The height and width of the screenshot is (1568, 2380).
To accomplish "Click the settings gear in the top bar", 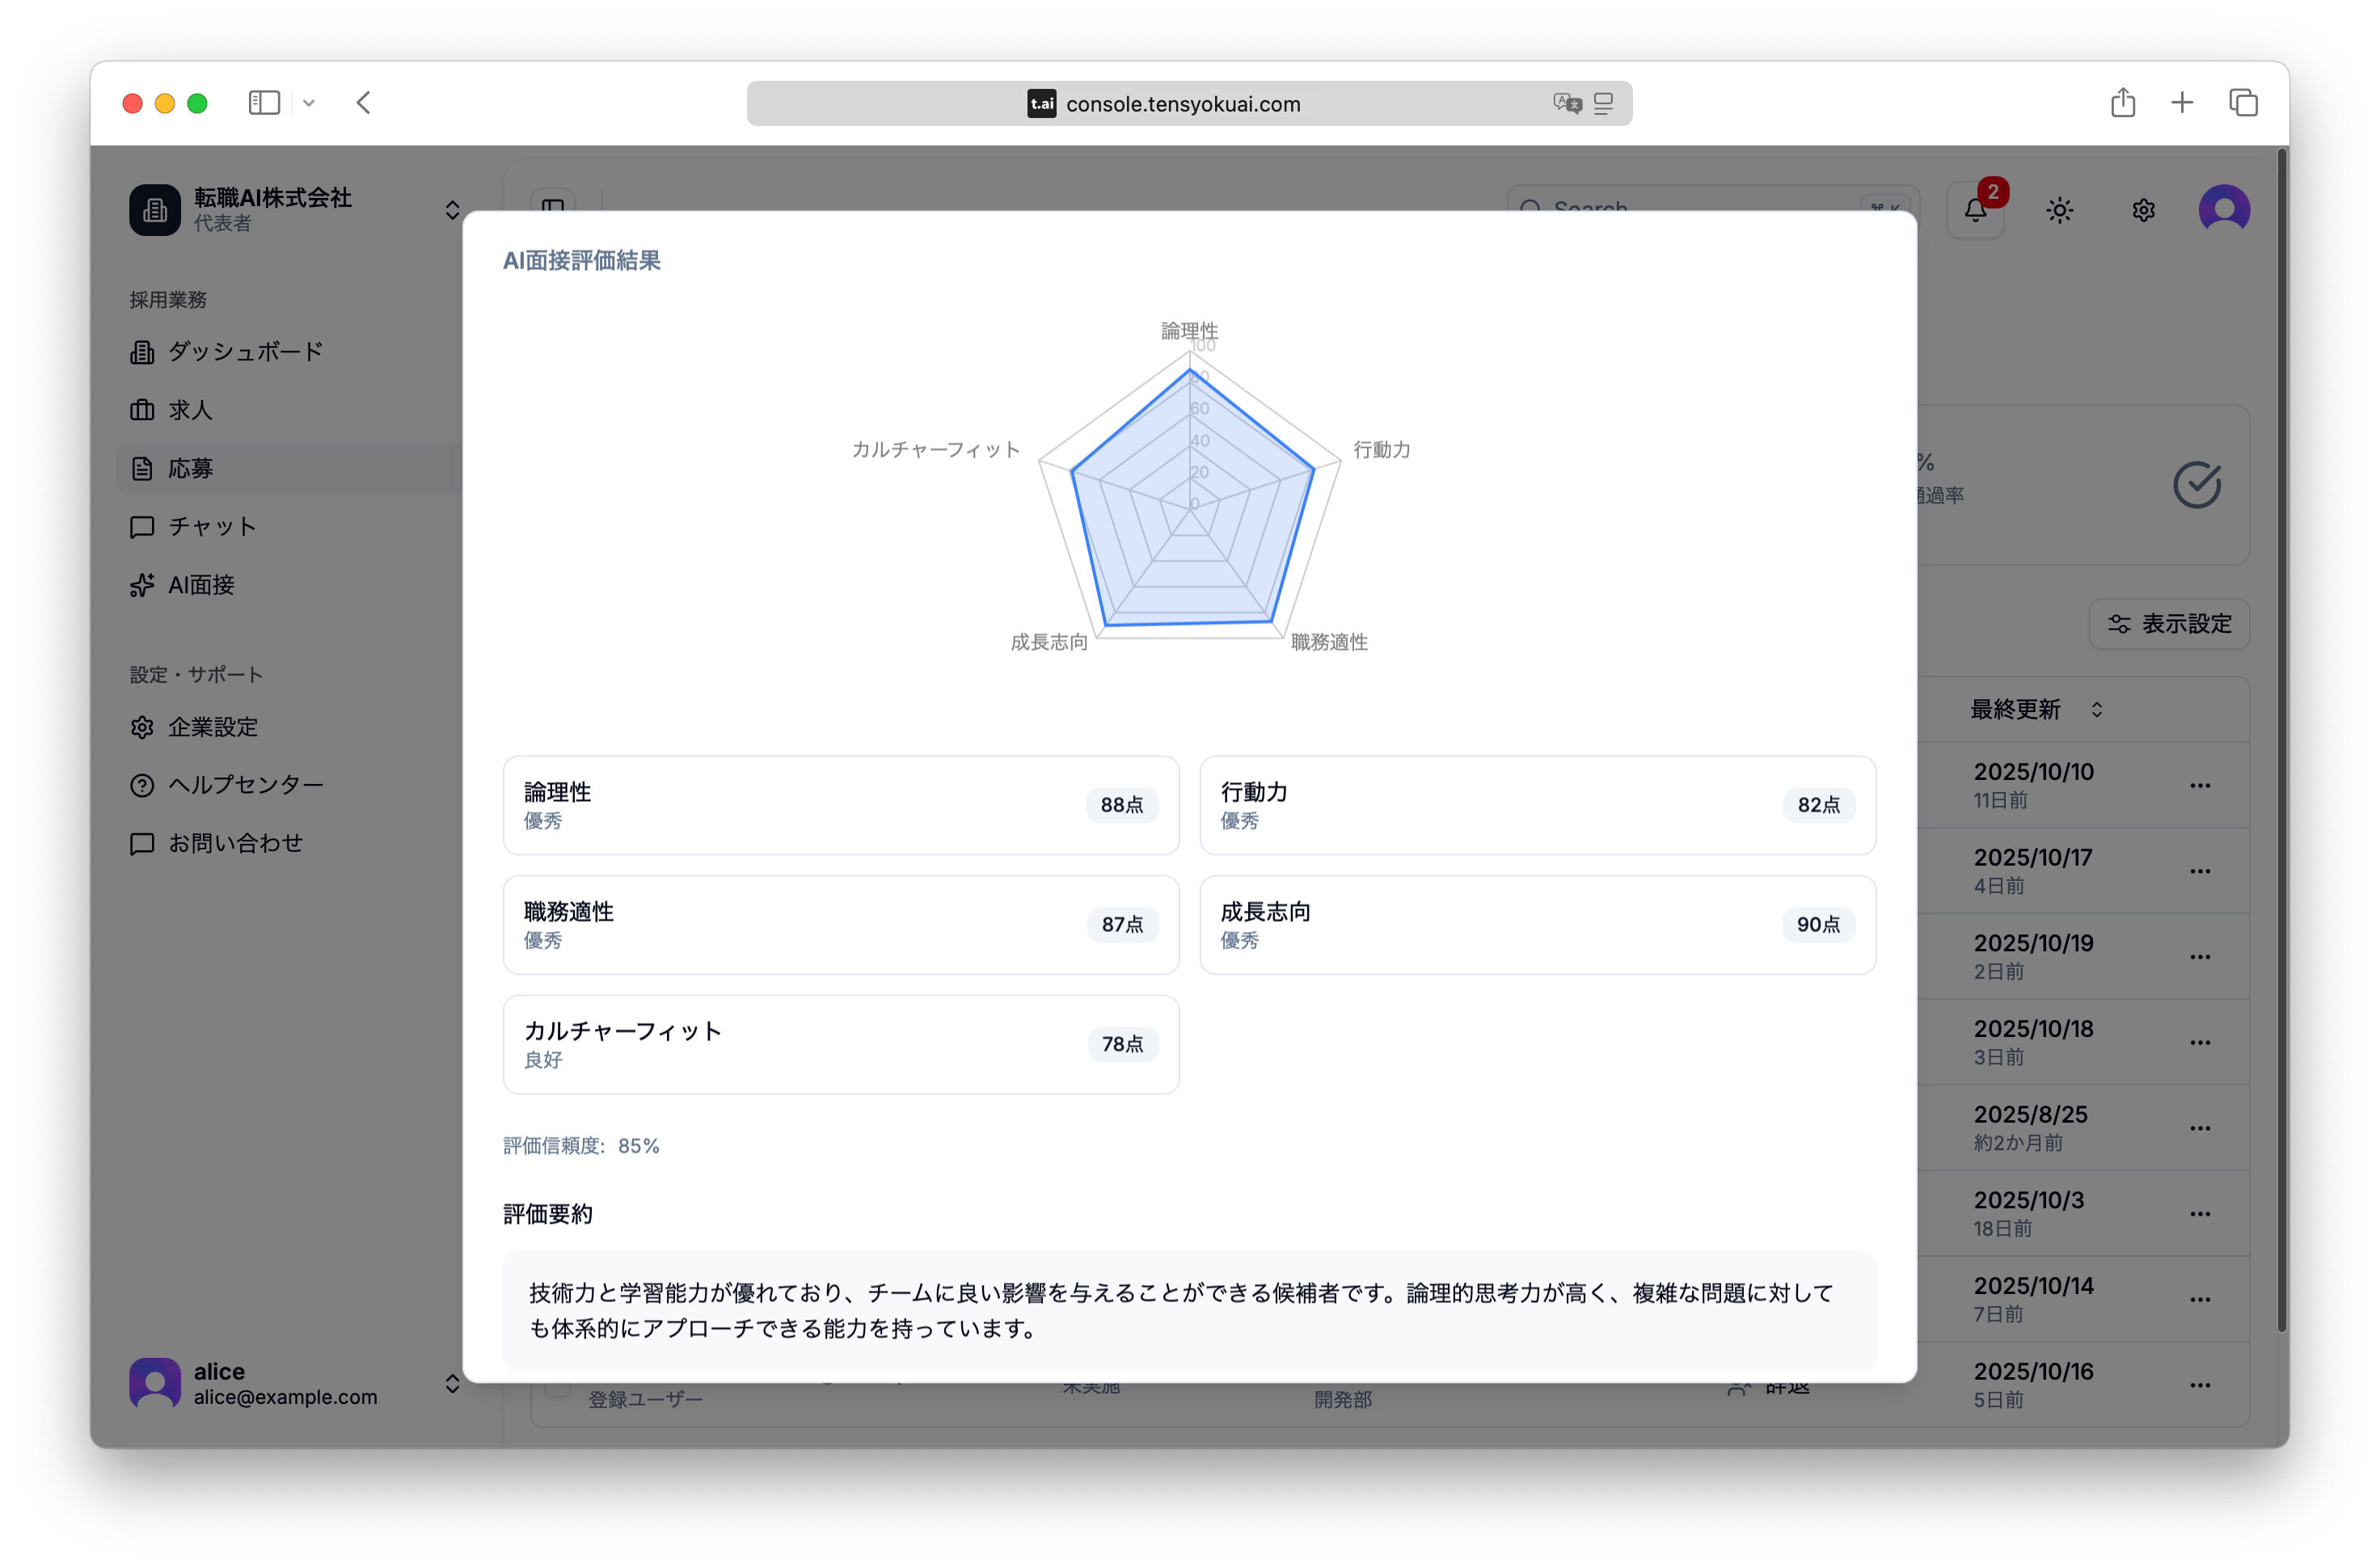I will coord(2142,209).
